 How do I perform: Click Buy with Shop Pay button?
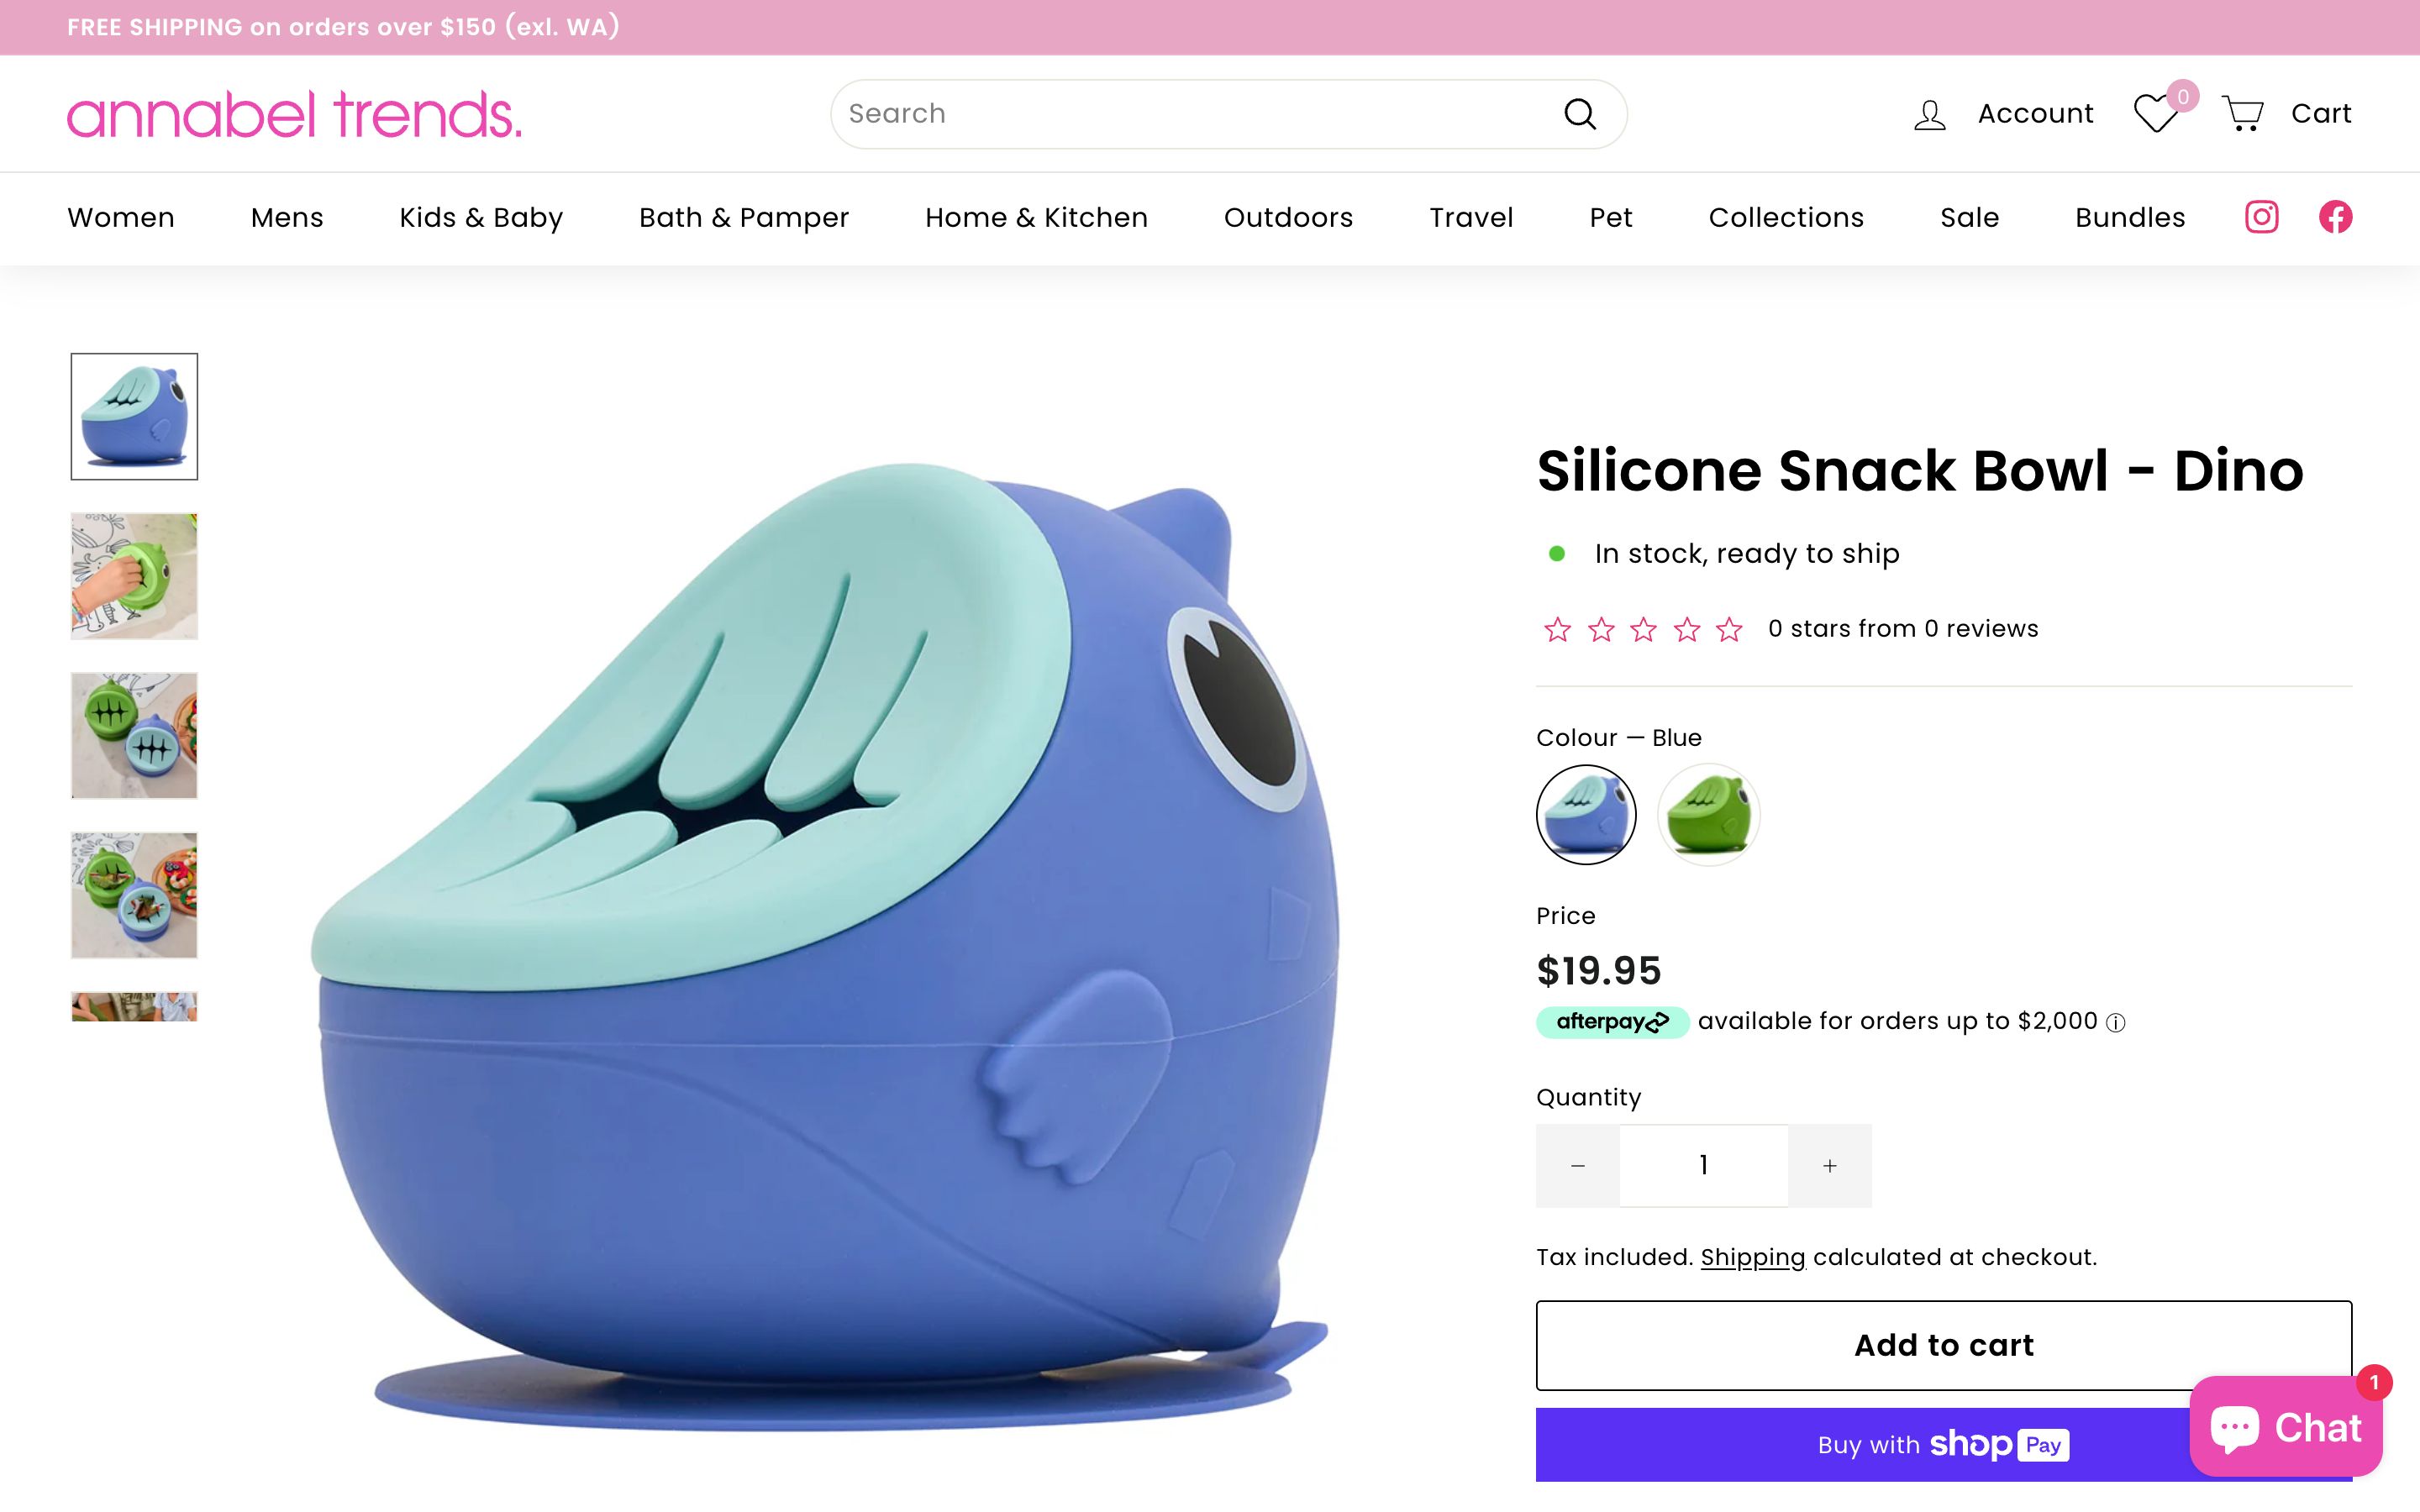(1943, 1444)
